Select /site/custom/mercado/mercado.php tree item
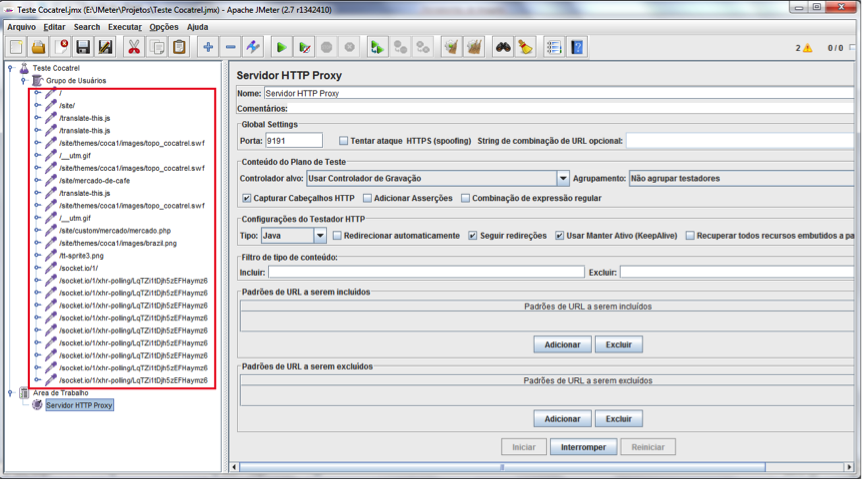 (115, 230)
